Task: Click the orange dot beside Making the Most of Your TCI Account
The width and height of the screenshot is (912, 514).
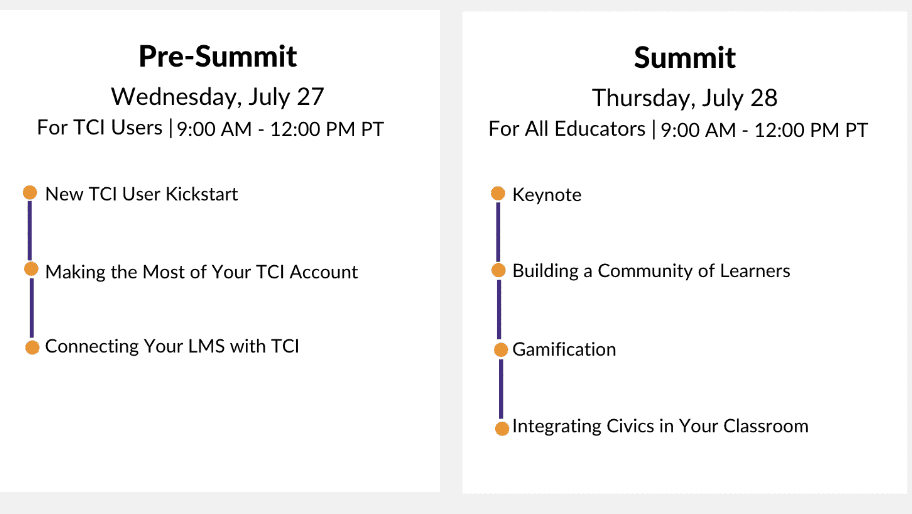Action: click(31, 269)
